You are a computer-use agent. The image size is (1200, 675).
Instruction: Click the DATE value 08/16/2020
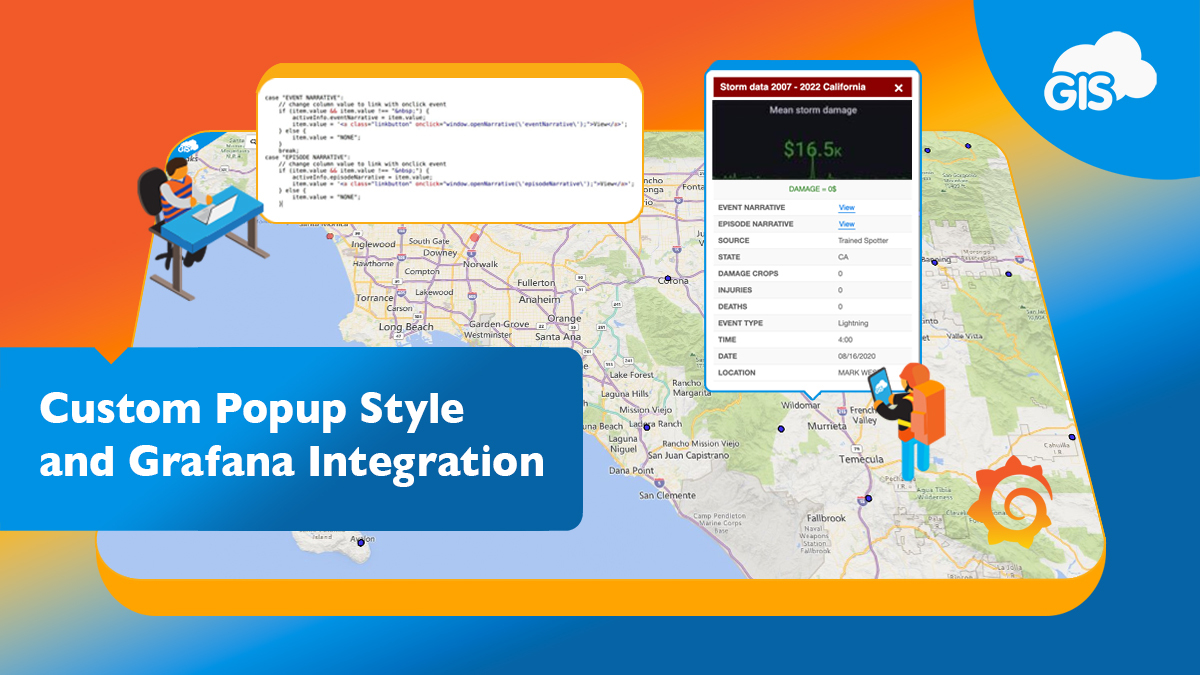(x=858, y=356)
